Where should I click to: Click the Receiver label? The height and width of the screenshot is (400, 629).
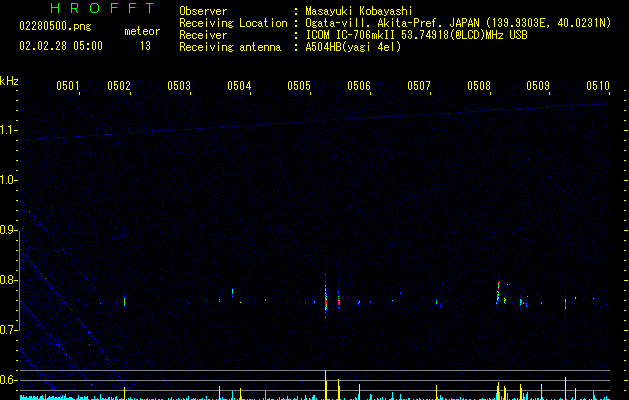(203, 35)
